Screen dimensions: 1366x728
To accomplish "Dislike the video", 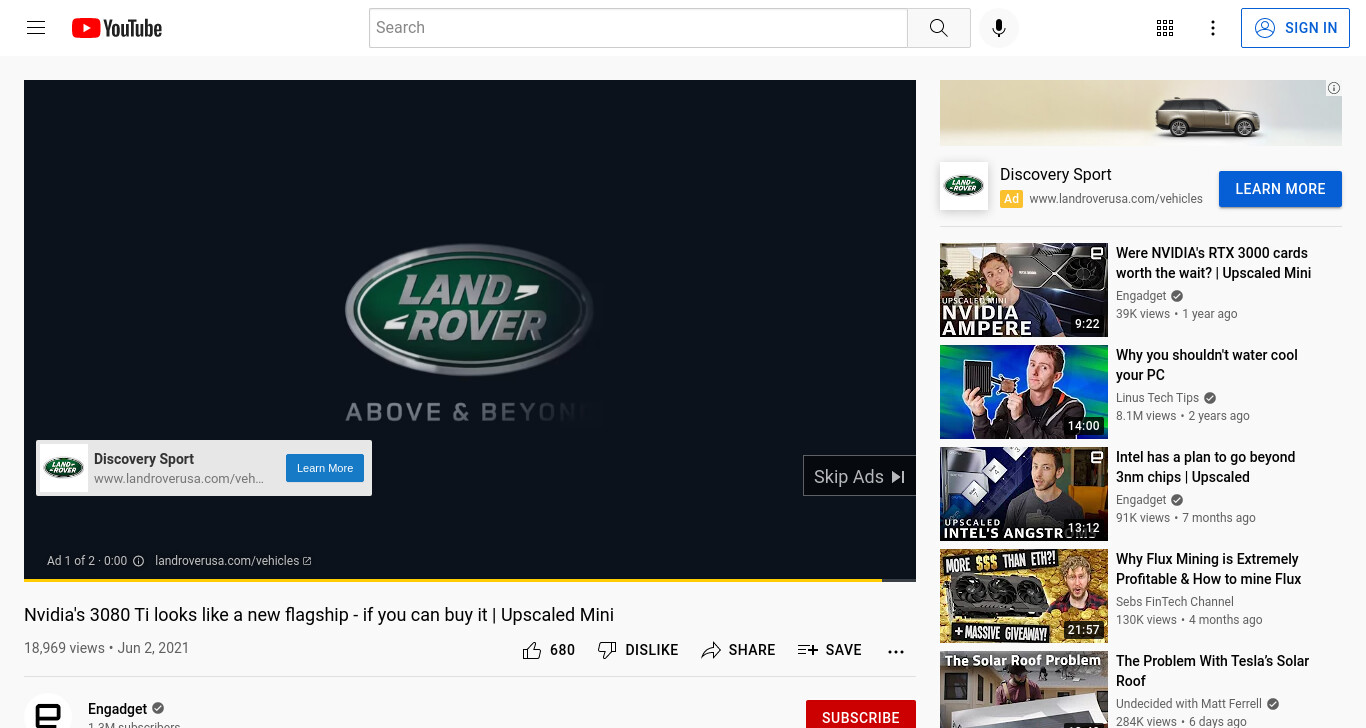I will pos(638,650).
